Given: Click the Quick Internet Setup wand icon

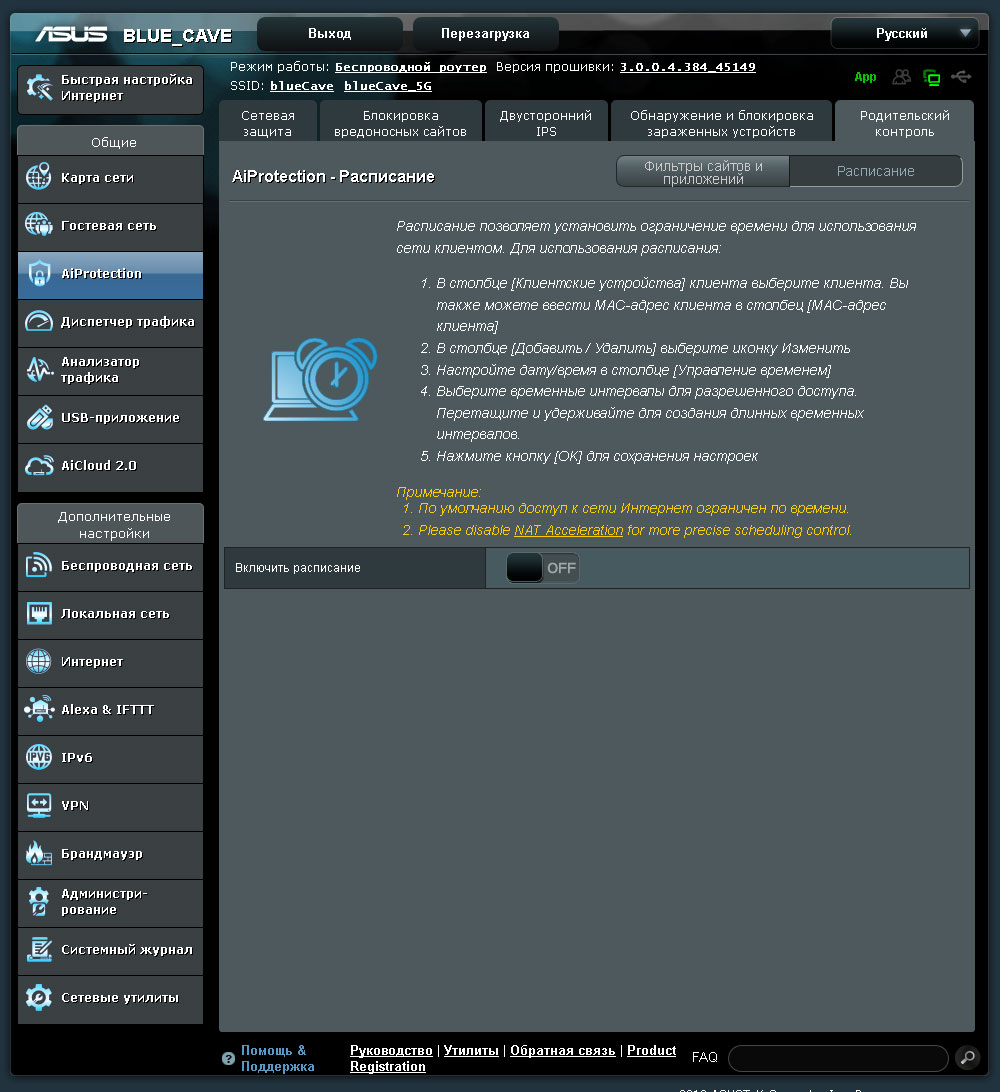Looking at the screenshot, I should click(39, 88).
